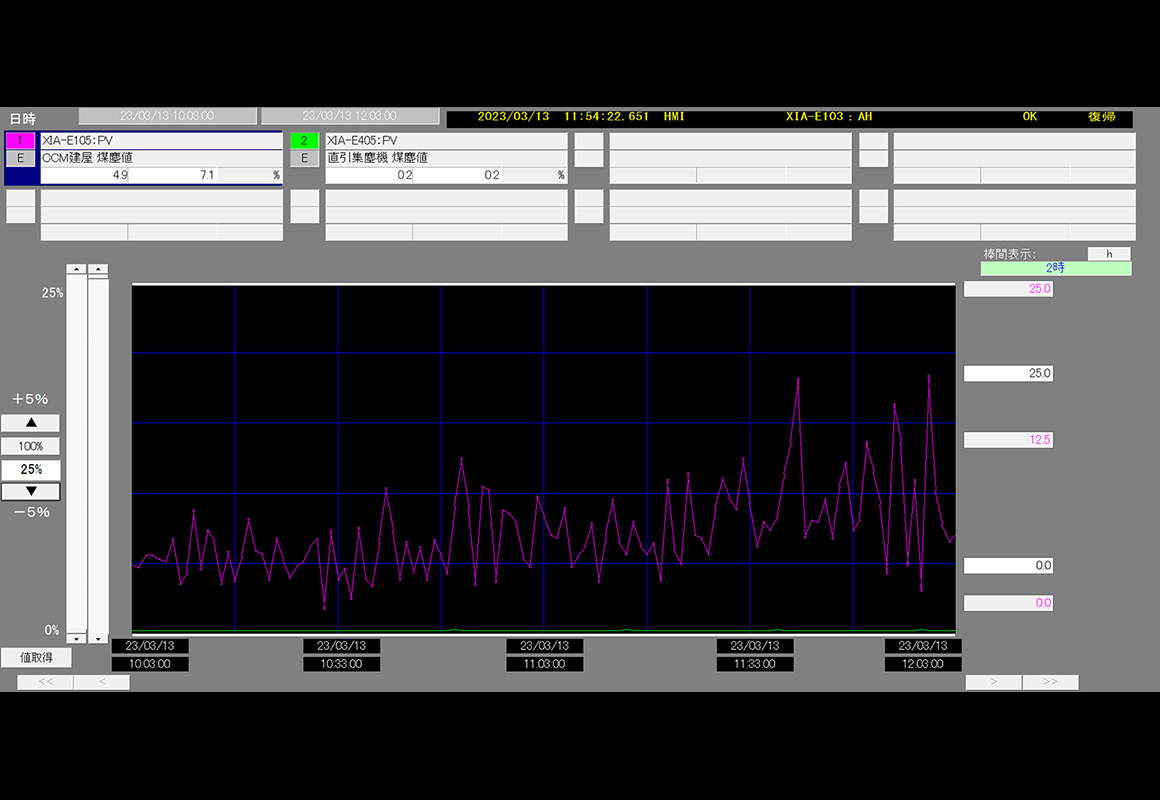This screenshot has height=800, width=1160.
Task: Click the CCM建屋 煤塵値 description
Action: coord(161,158)
